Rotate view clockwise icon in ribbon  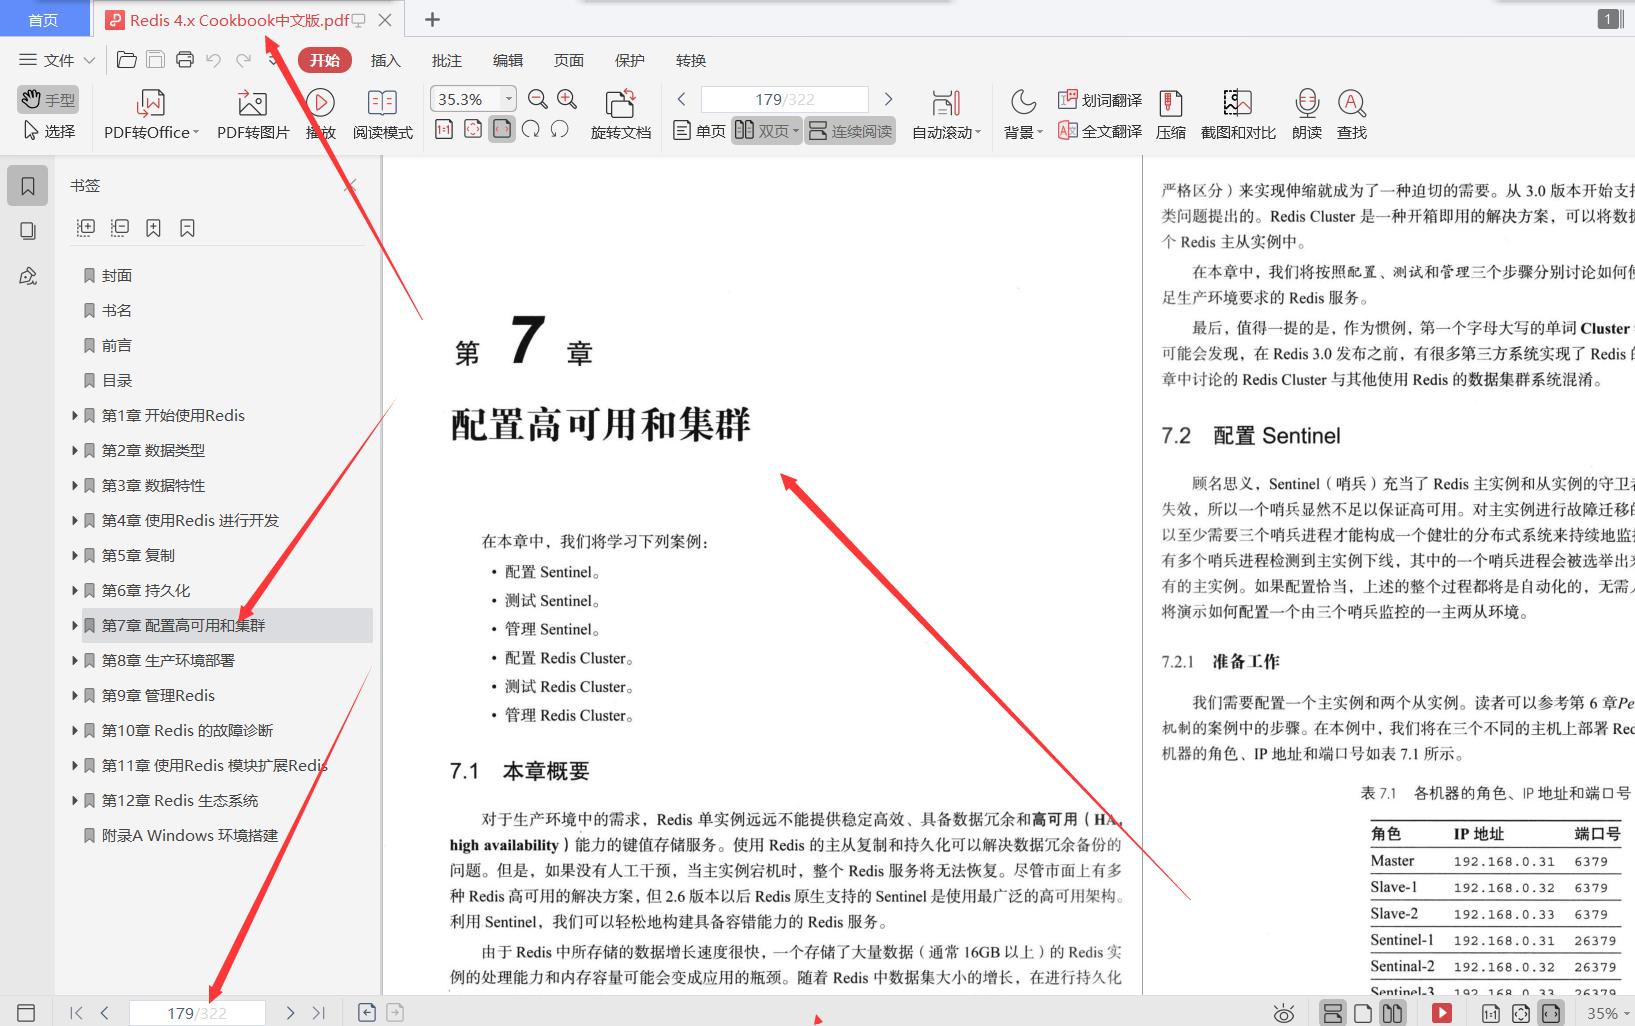point(531,129)
